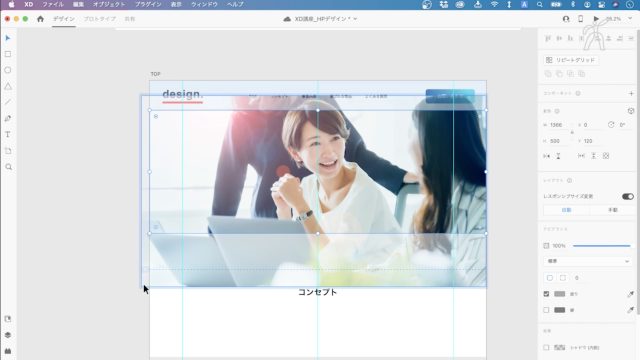Screen dimensions: 640x360
Task: Click the Height field showing 530
Action: point(559,141)
